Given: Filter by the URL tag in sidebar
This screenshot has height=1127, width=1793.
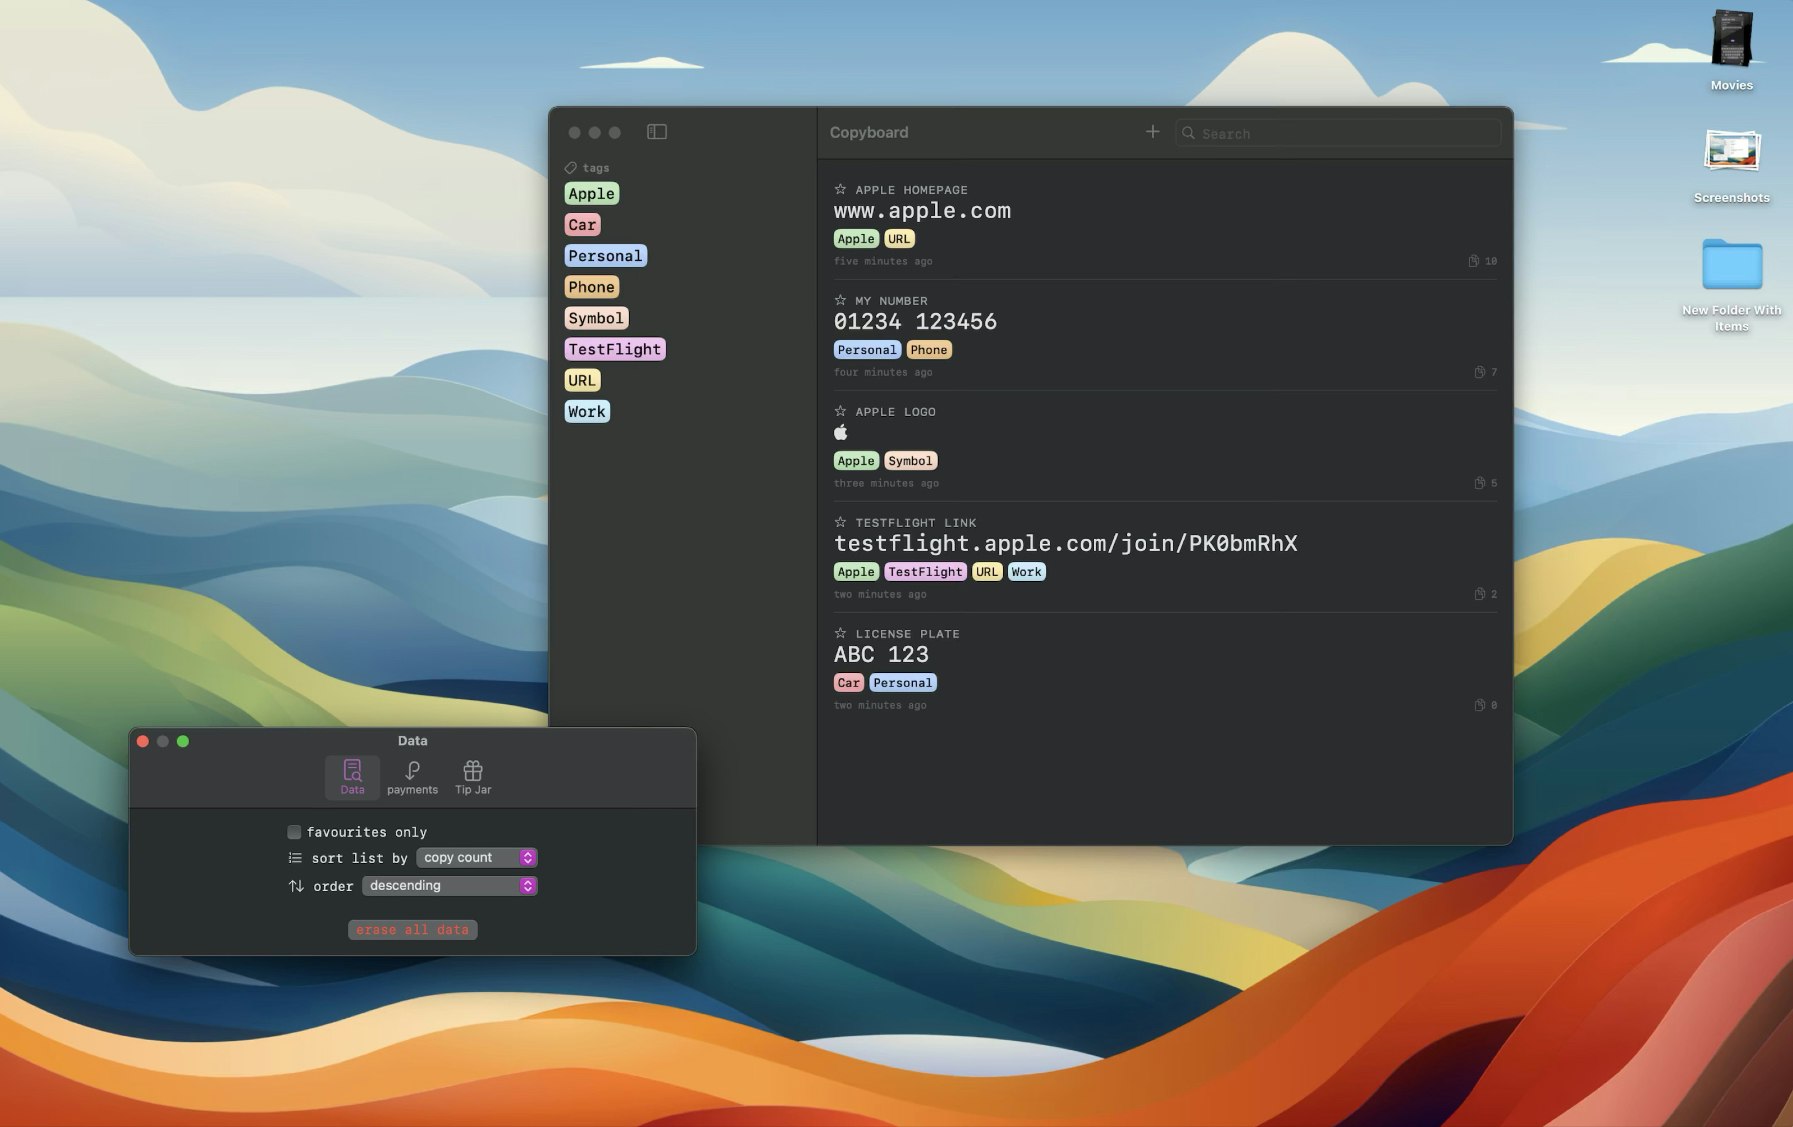Looking at the screenshot, I should 583,380.
